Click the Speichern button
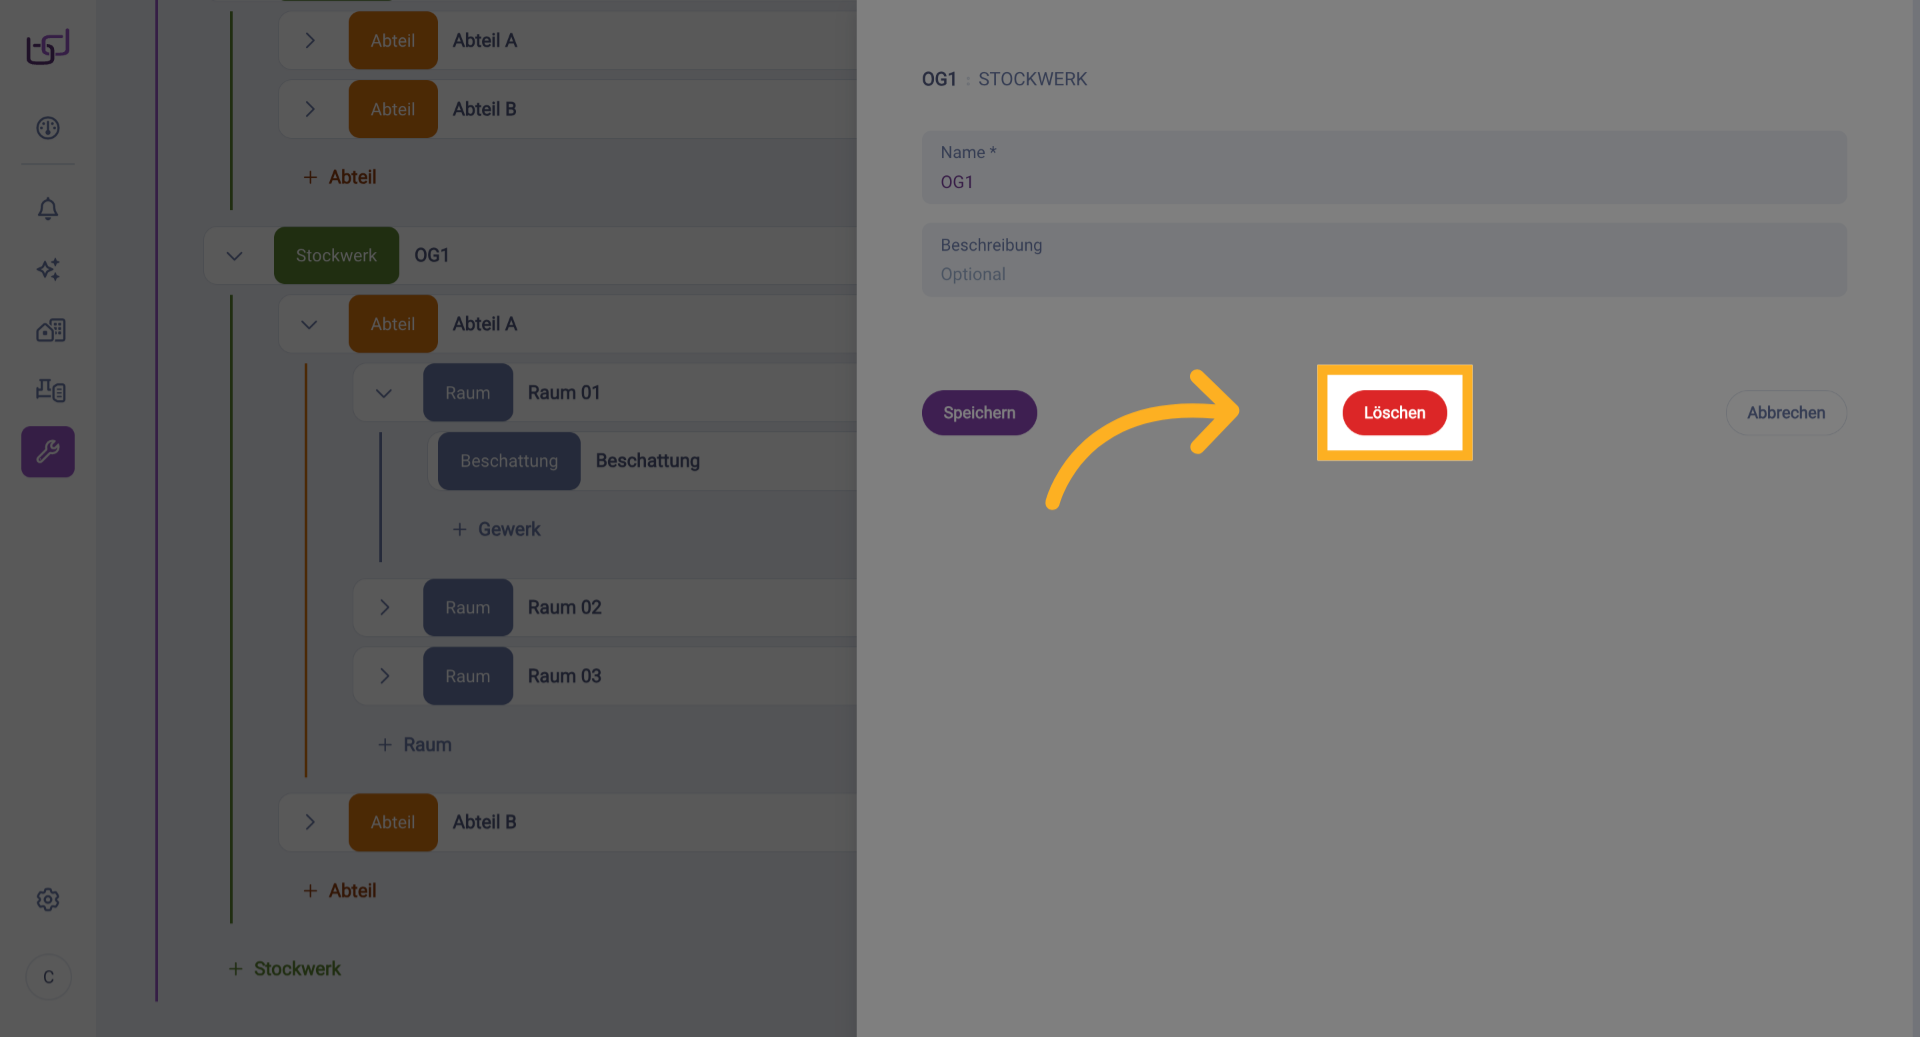The width and height of the screenshot is (1920, 1037). click(979, 413)
